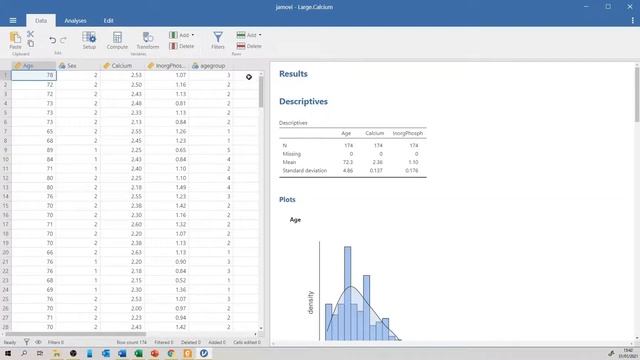Select the InorgPhos column header
The width and height of the screenshot is (640, 360).
tap(167, 66)
